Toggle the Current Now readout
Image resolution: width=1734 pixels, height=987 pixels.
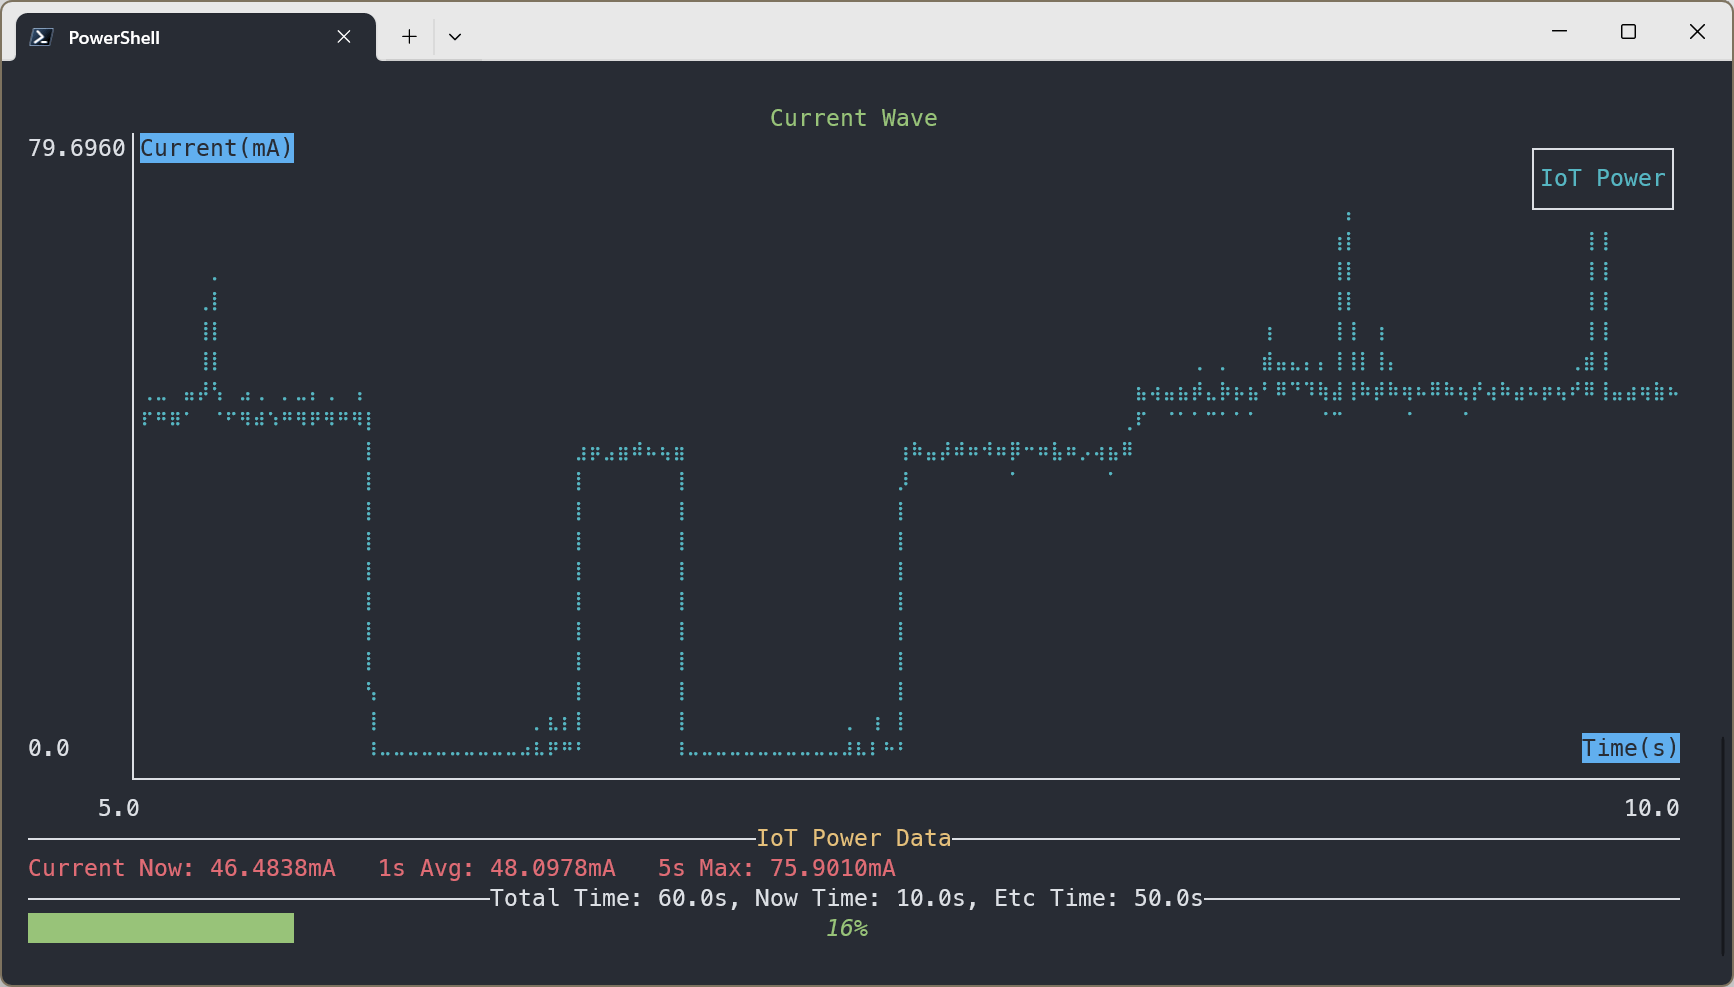pos(182,868)
